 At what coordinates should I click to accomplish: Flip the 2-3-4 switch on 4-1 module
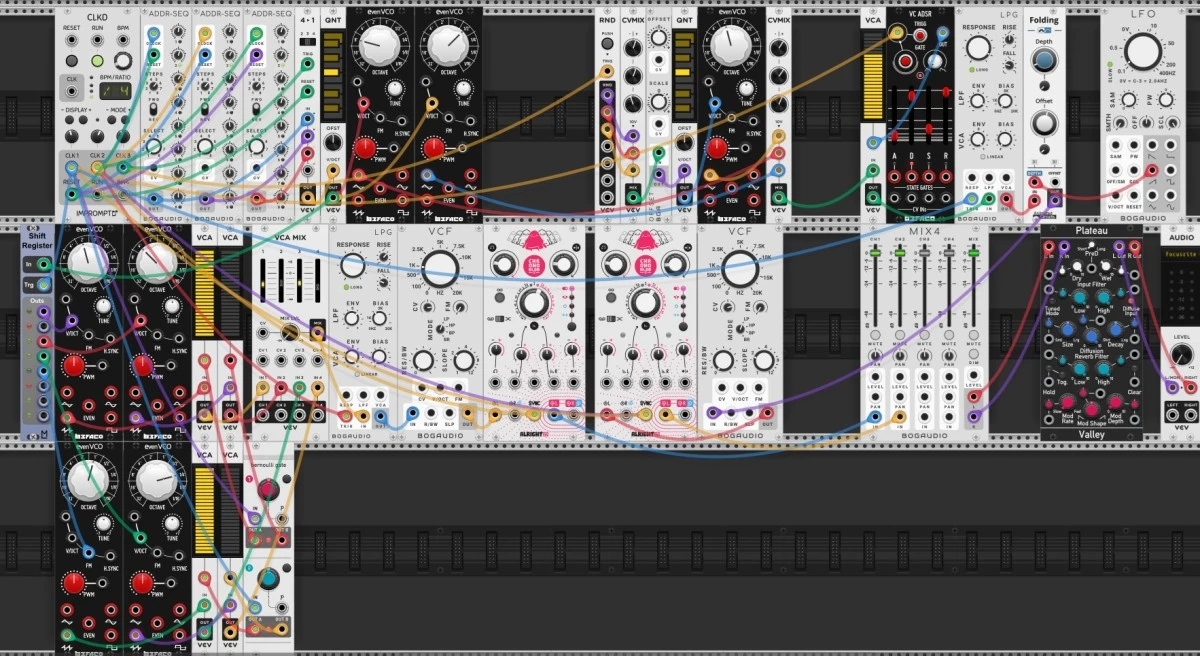tap(307, 42)
